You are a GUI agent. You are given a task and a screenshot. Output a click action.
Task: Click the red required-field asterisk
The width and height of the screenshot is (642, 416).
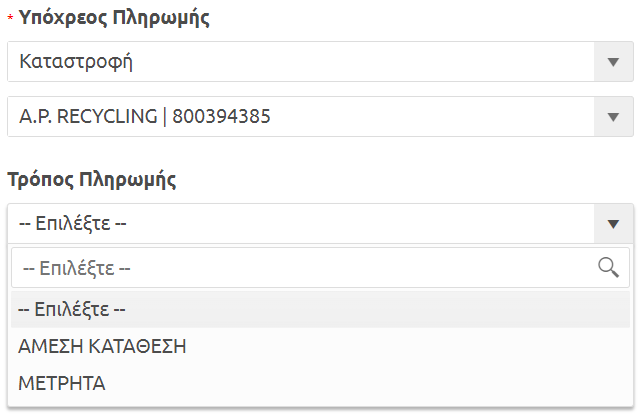coord(10,20)
